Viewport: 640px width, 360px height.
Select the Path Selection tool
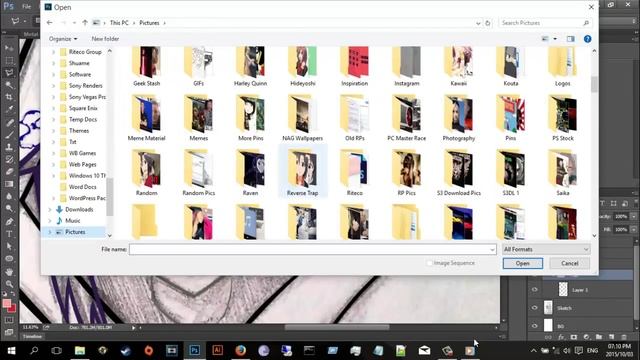[9, 246]
